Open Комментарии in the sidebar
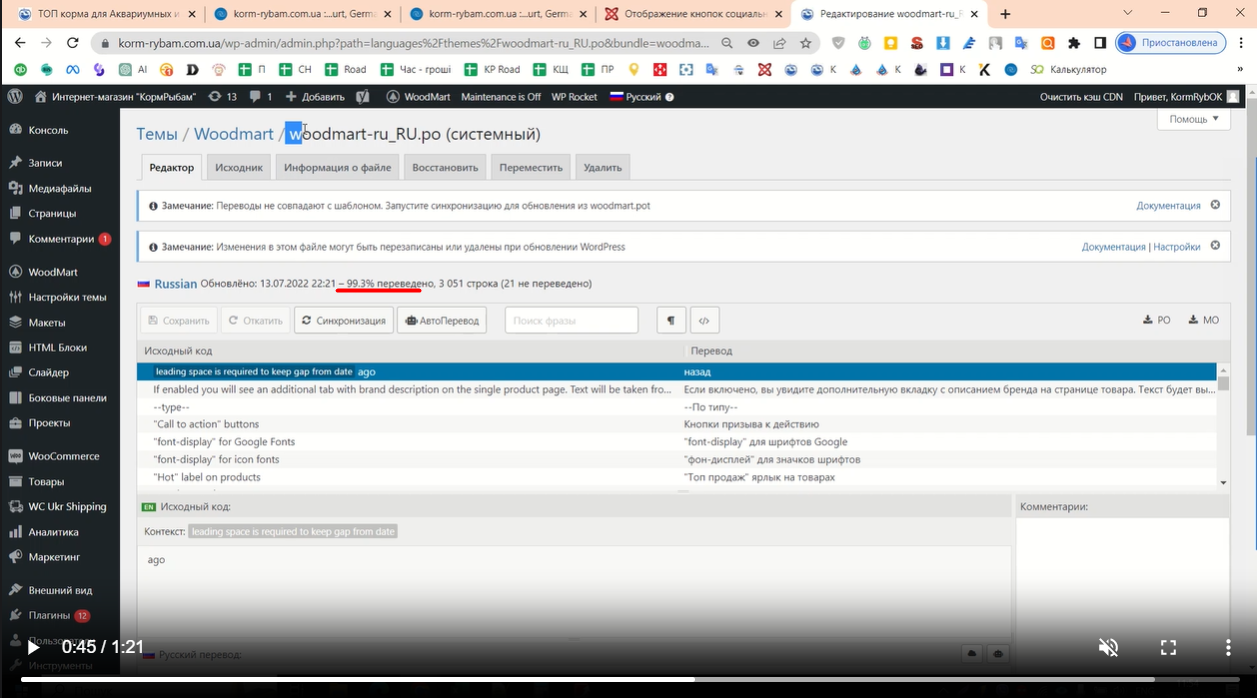This screenshot has height=698, width=1257. [x=60, y=239]
